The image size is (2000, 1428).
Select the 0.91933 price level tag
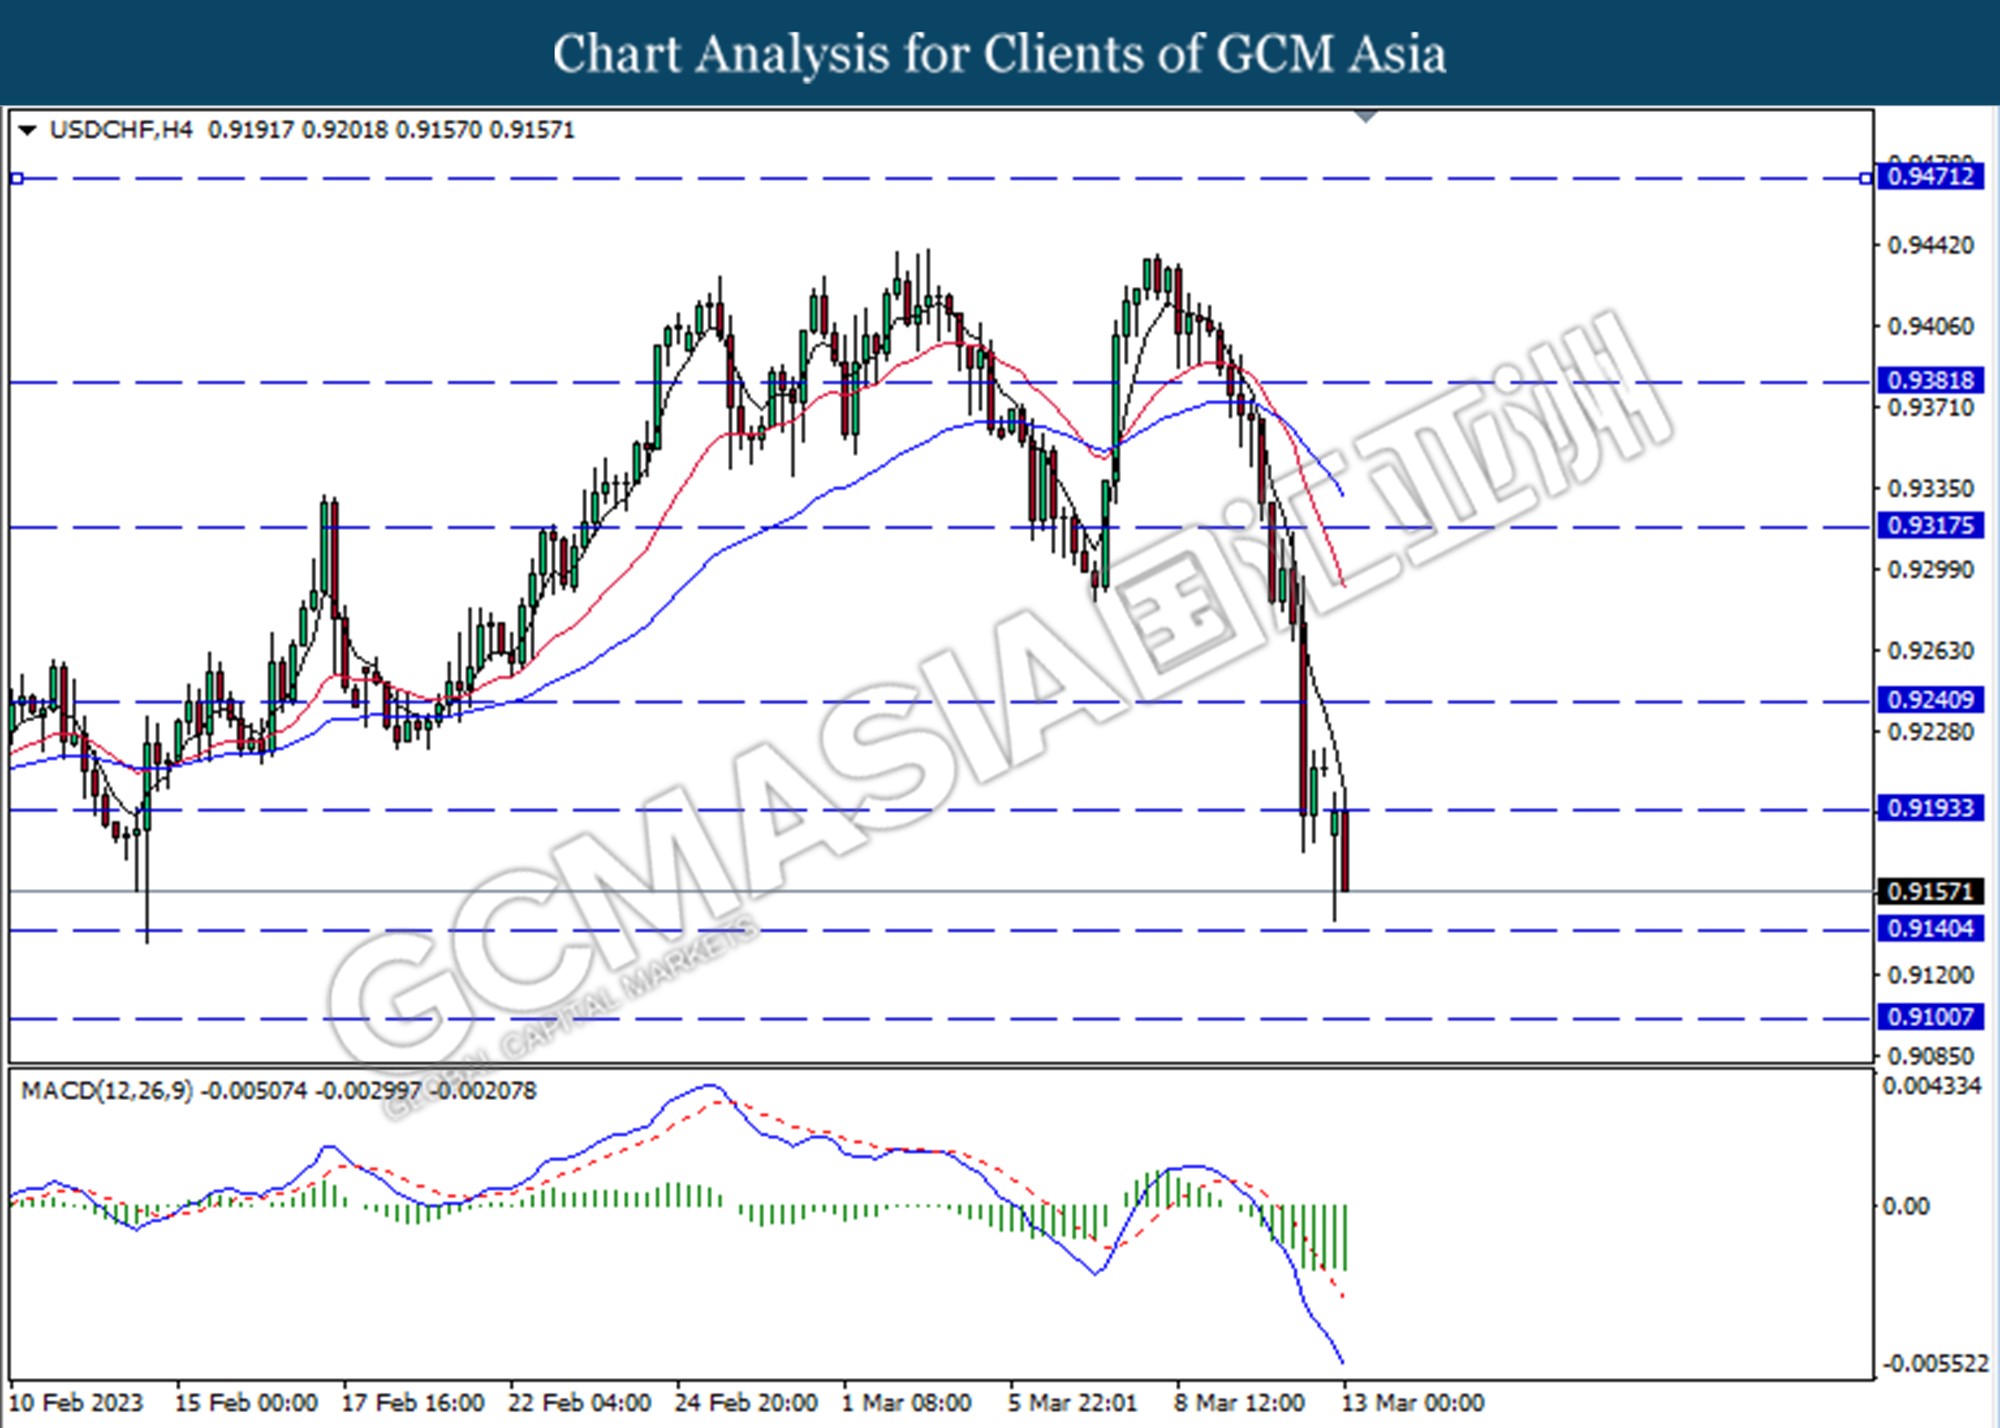pyautogui.click(x=1930, y=808)
